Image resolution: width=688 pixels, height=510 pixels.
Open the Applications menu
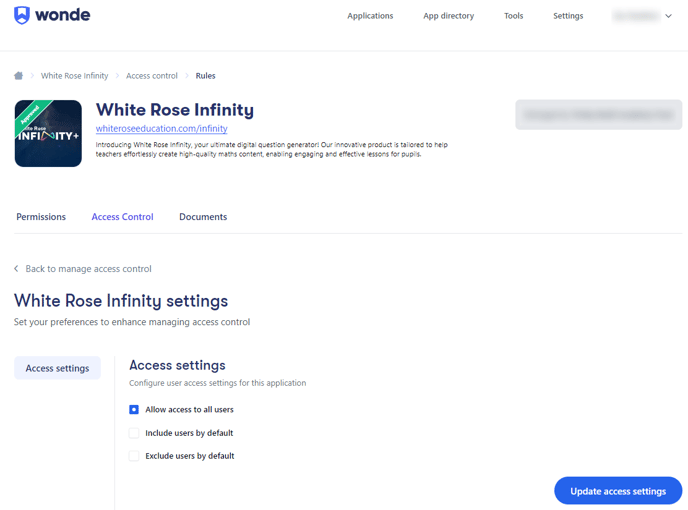370,16
